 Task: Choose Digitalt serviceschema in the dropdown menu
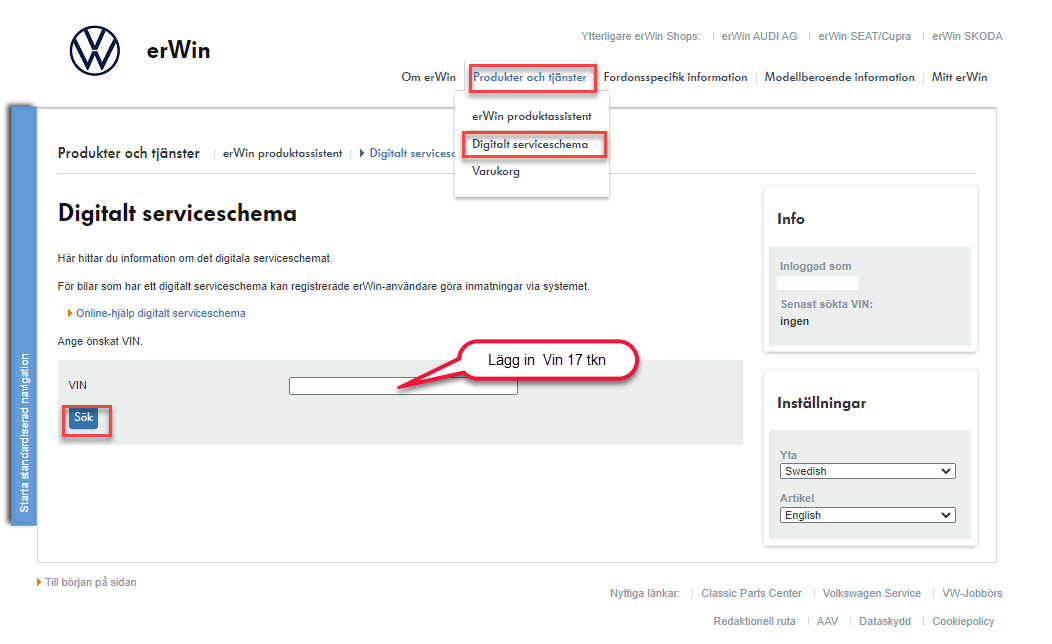click(x=530, y=144)
